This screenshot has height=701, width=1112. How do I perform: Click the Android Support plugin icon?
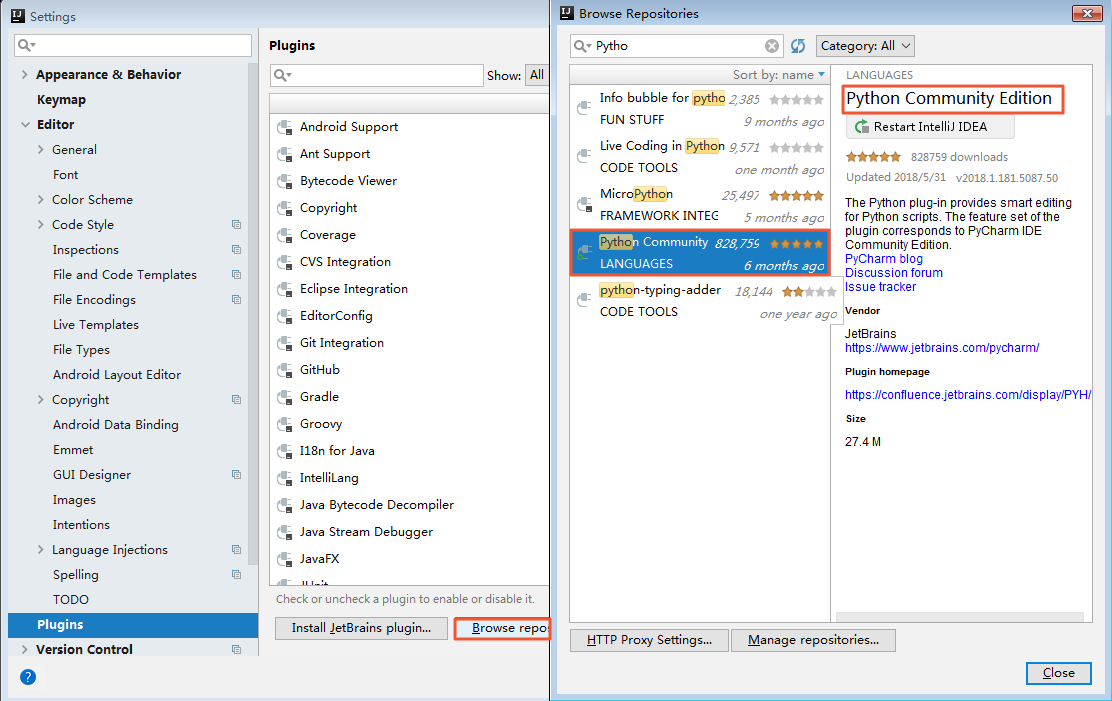(x=285, y=127)
